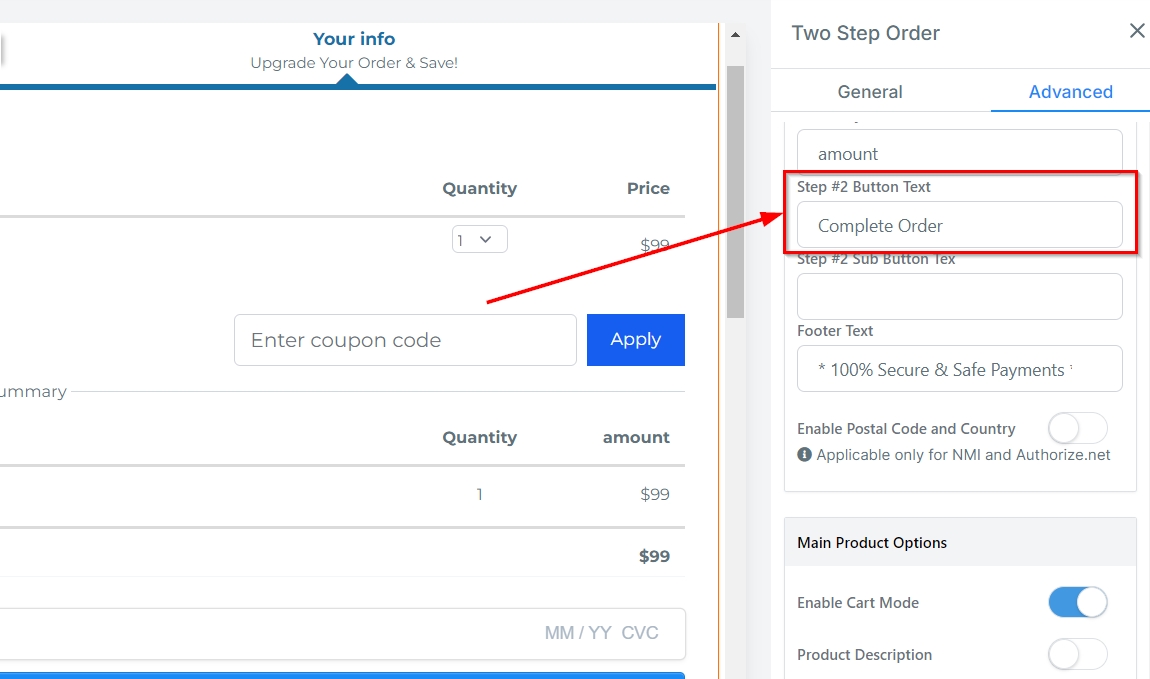The height and width of the screenshot is (679, 1150).
Task: Disable the Enable Cart Mode switch
Action: click(1077, 602)
